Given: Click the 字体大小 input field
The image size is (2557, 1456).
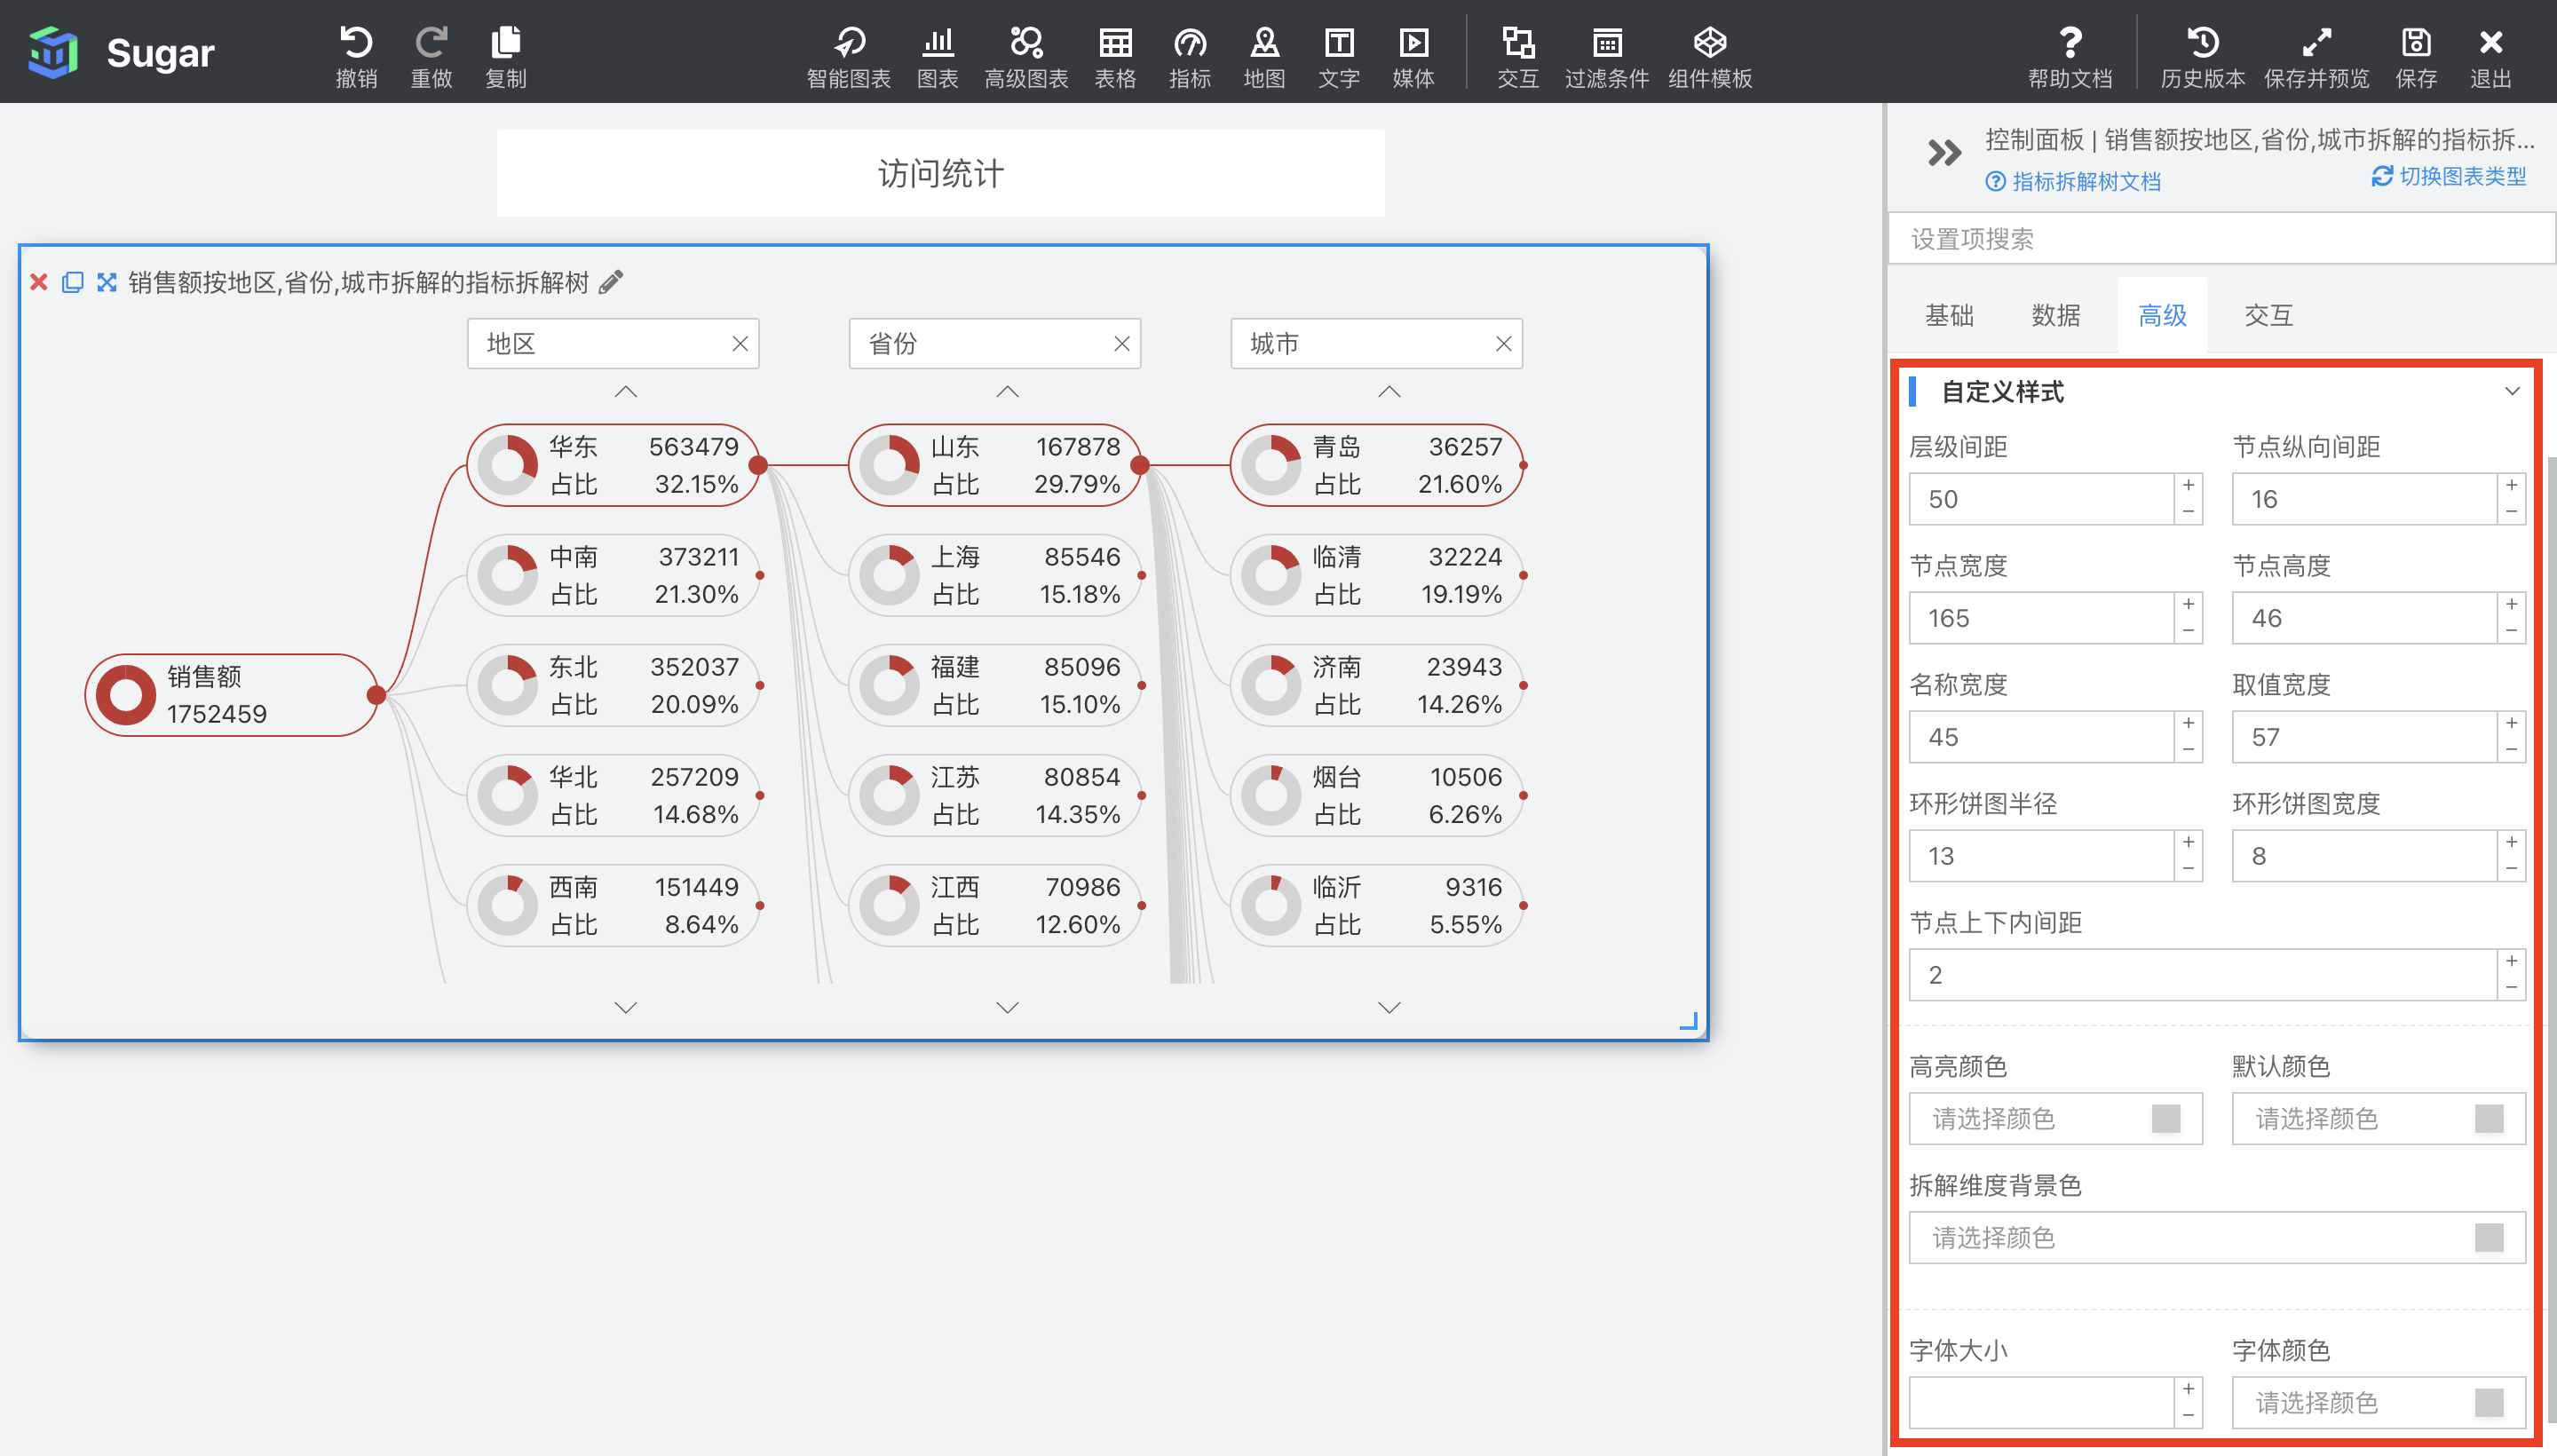Looking at the screenshot, I should coord(2041,1403).
